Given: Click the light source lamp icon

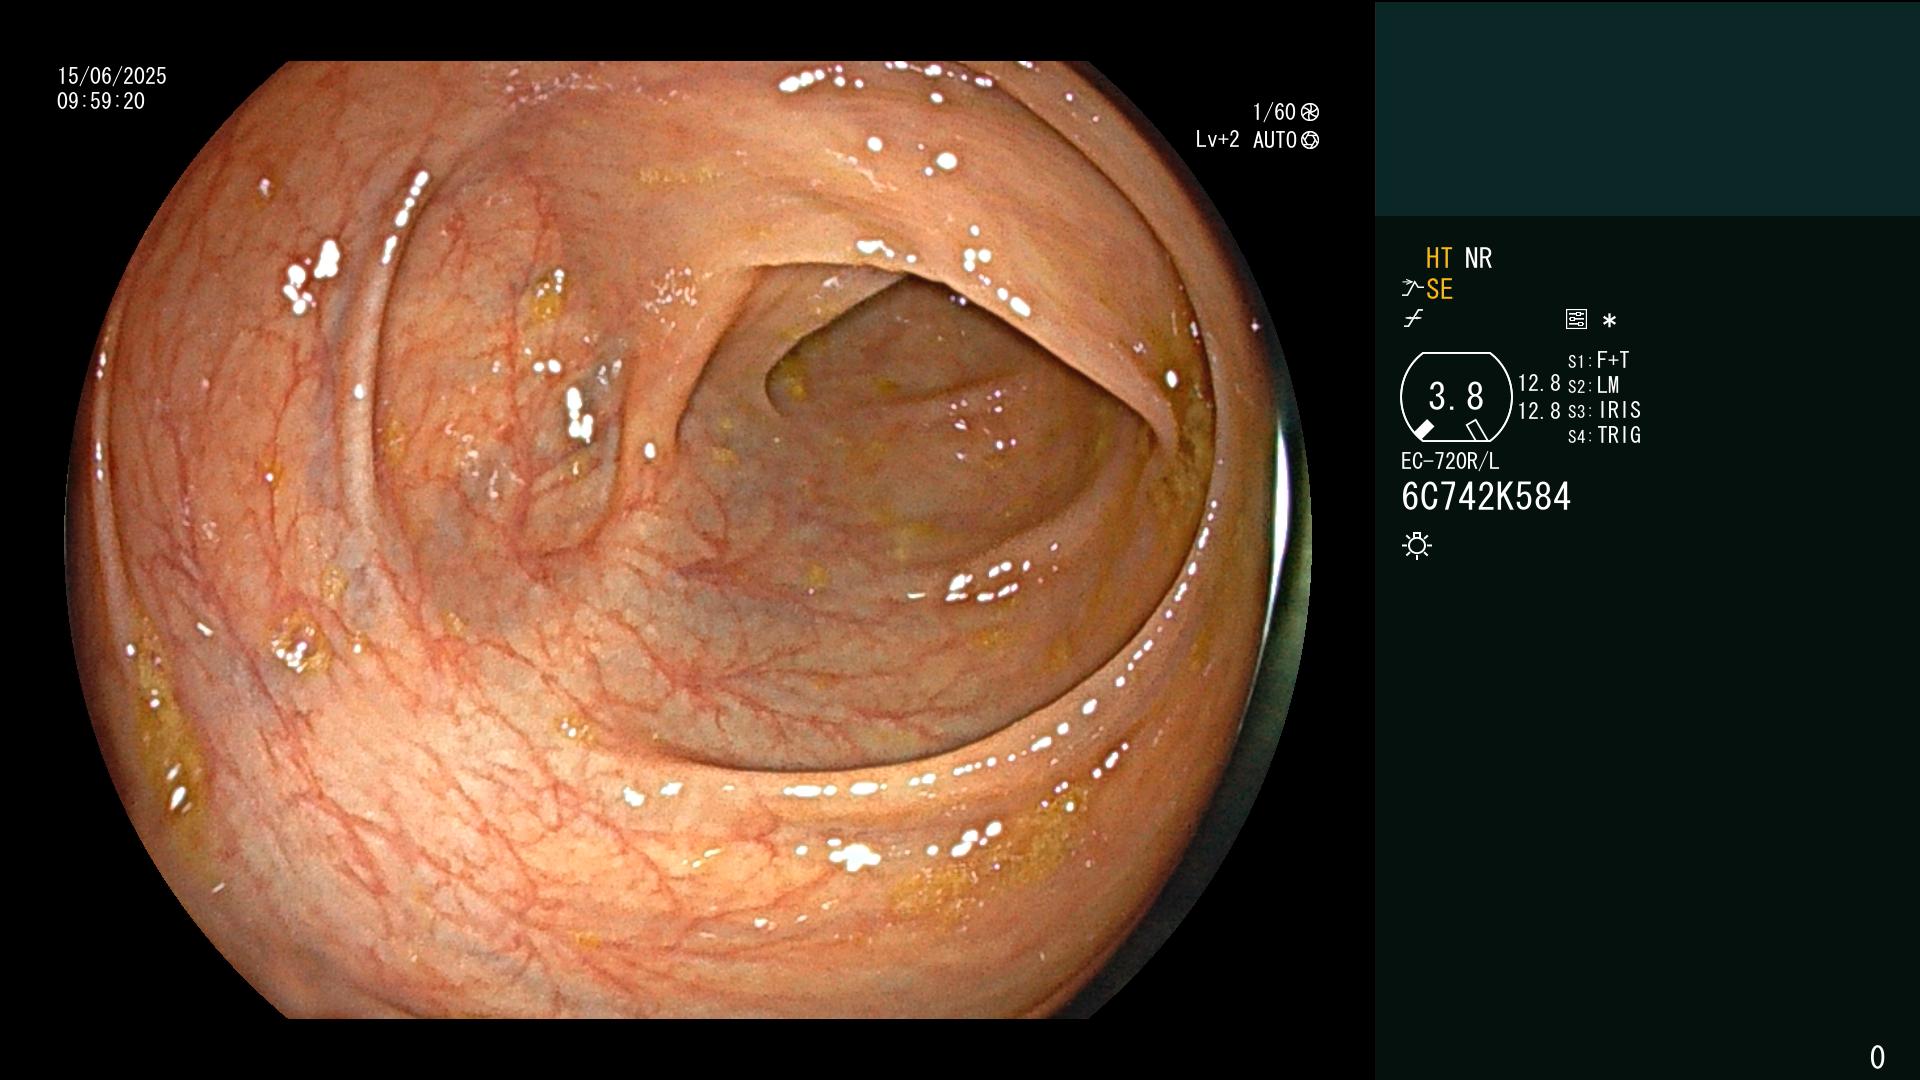Looking at the screenshot, I should tap(1417, 546).
